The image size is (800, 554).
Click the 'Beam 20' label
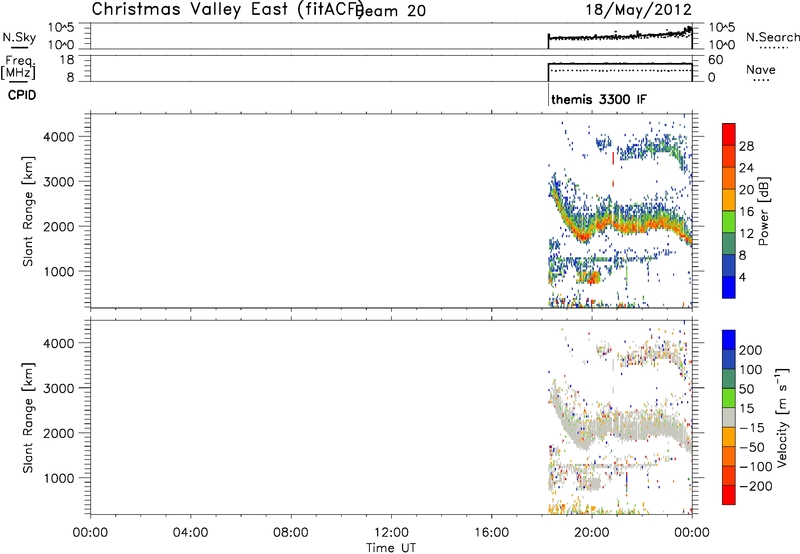click(x=391, y=10)
